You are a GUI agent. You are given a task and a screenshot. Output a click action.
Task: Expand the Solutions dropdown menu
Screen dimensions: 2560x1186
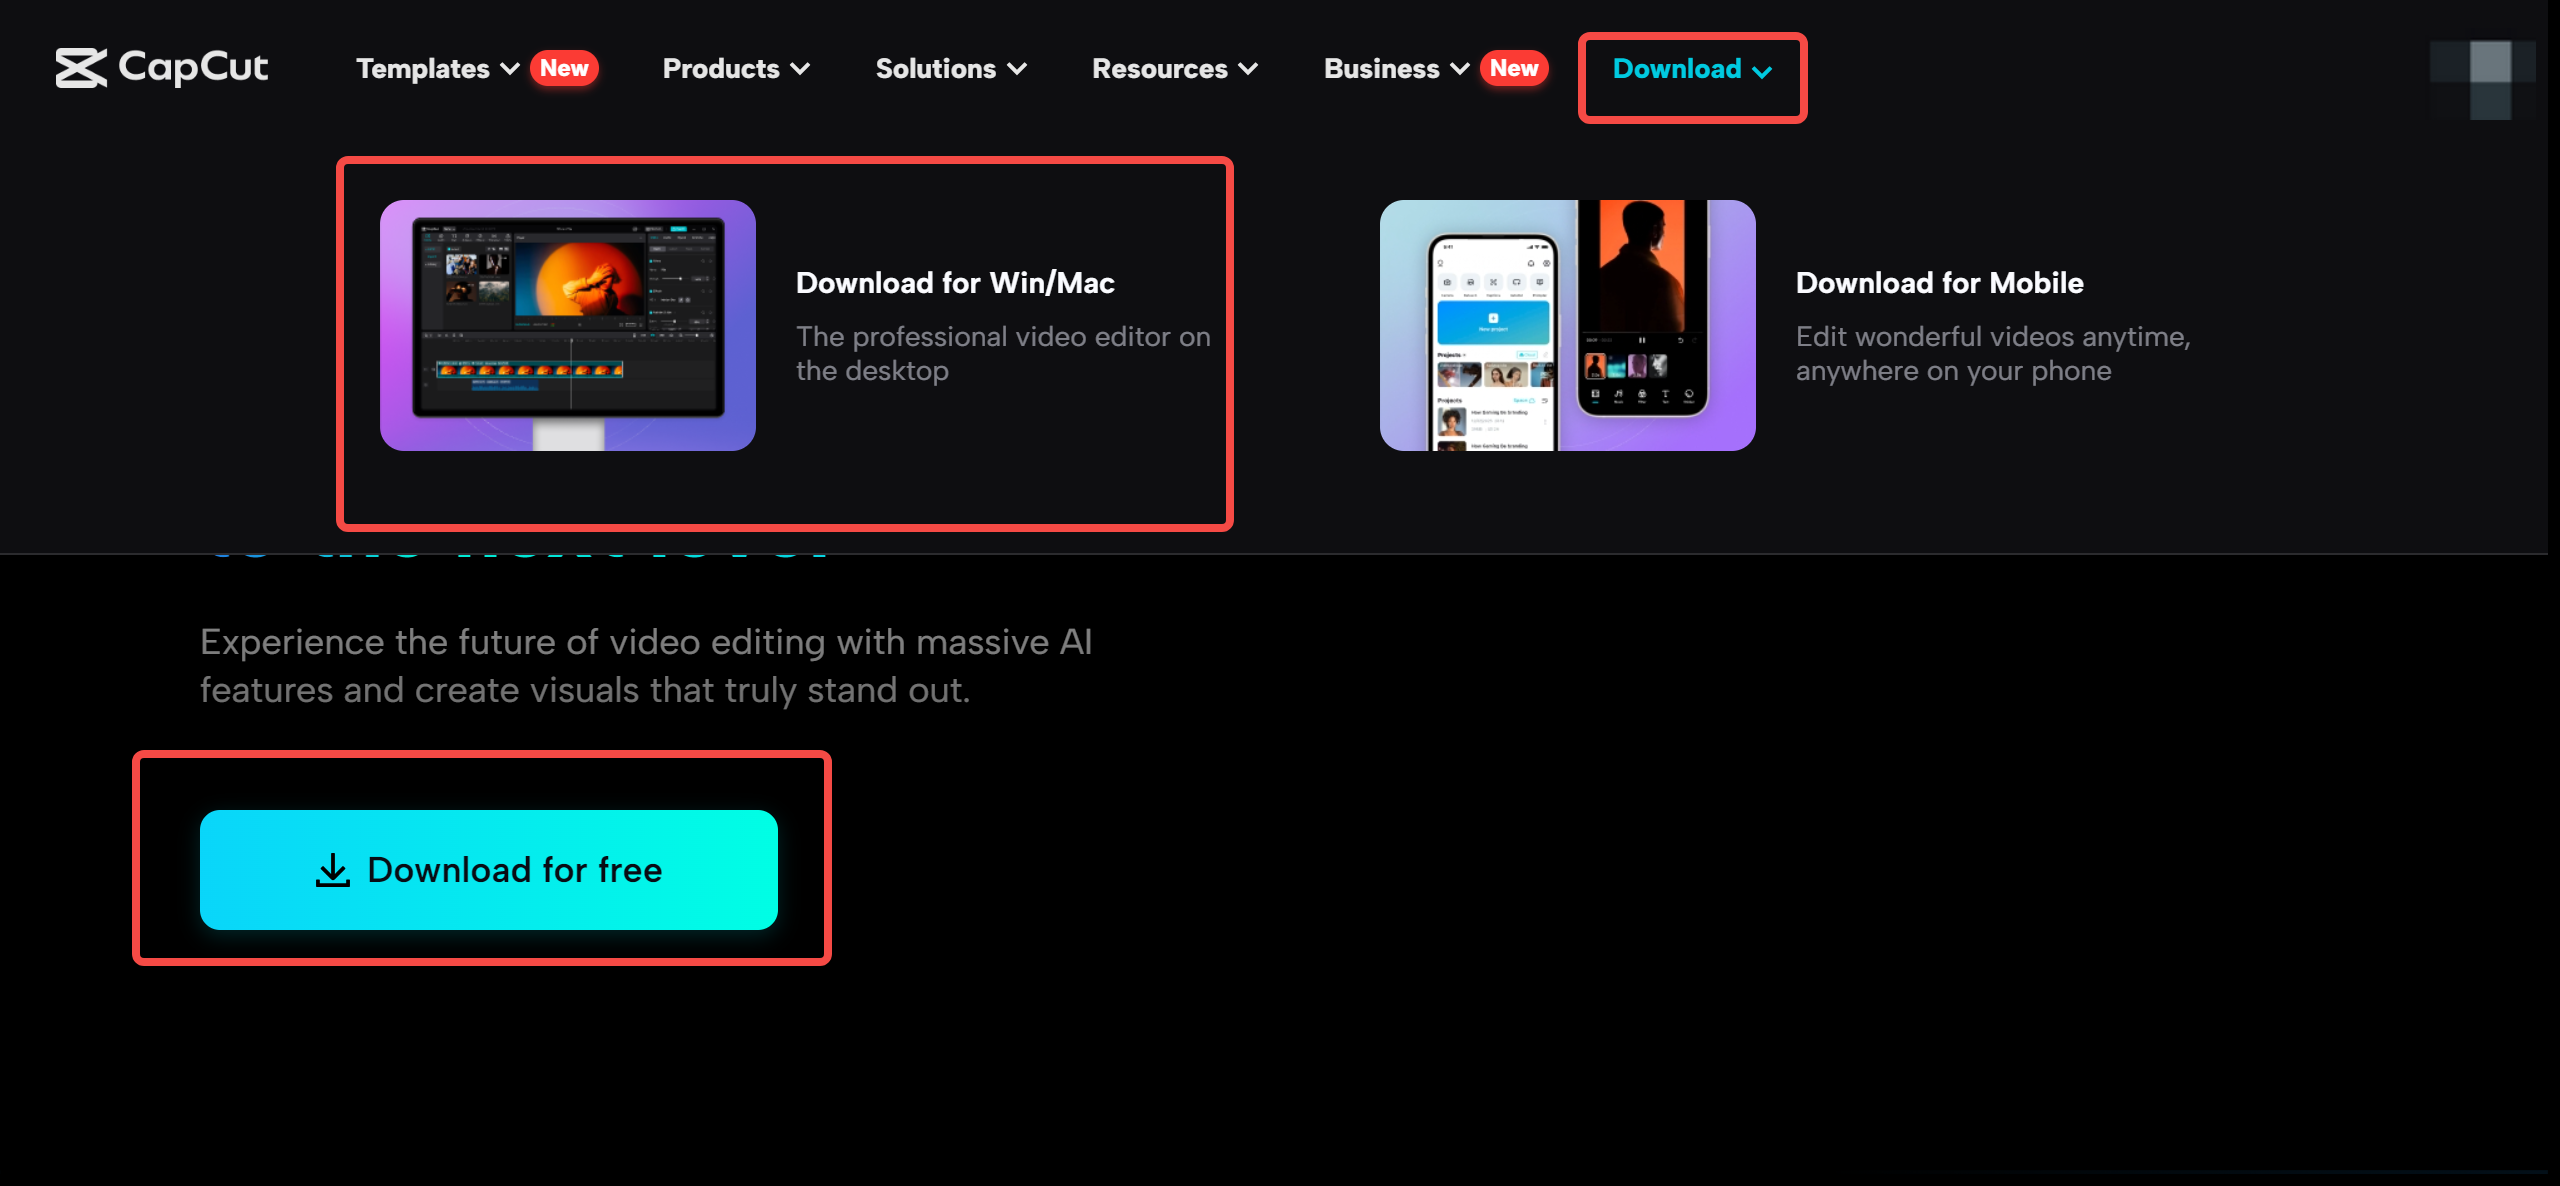[952, 69]
